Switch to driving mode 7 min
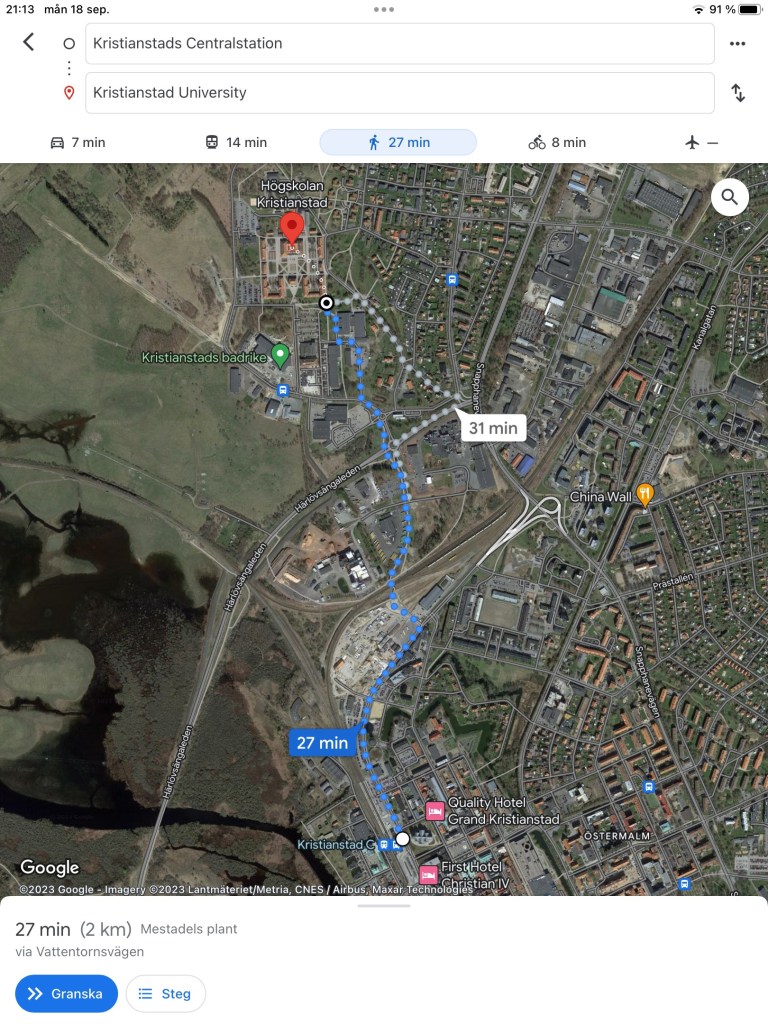The height and width of the screenshot is (1024, 768). coord(78,142)
